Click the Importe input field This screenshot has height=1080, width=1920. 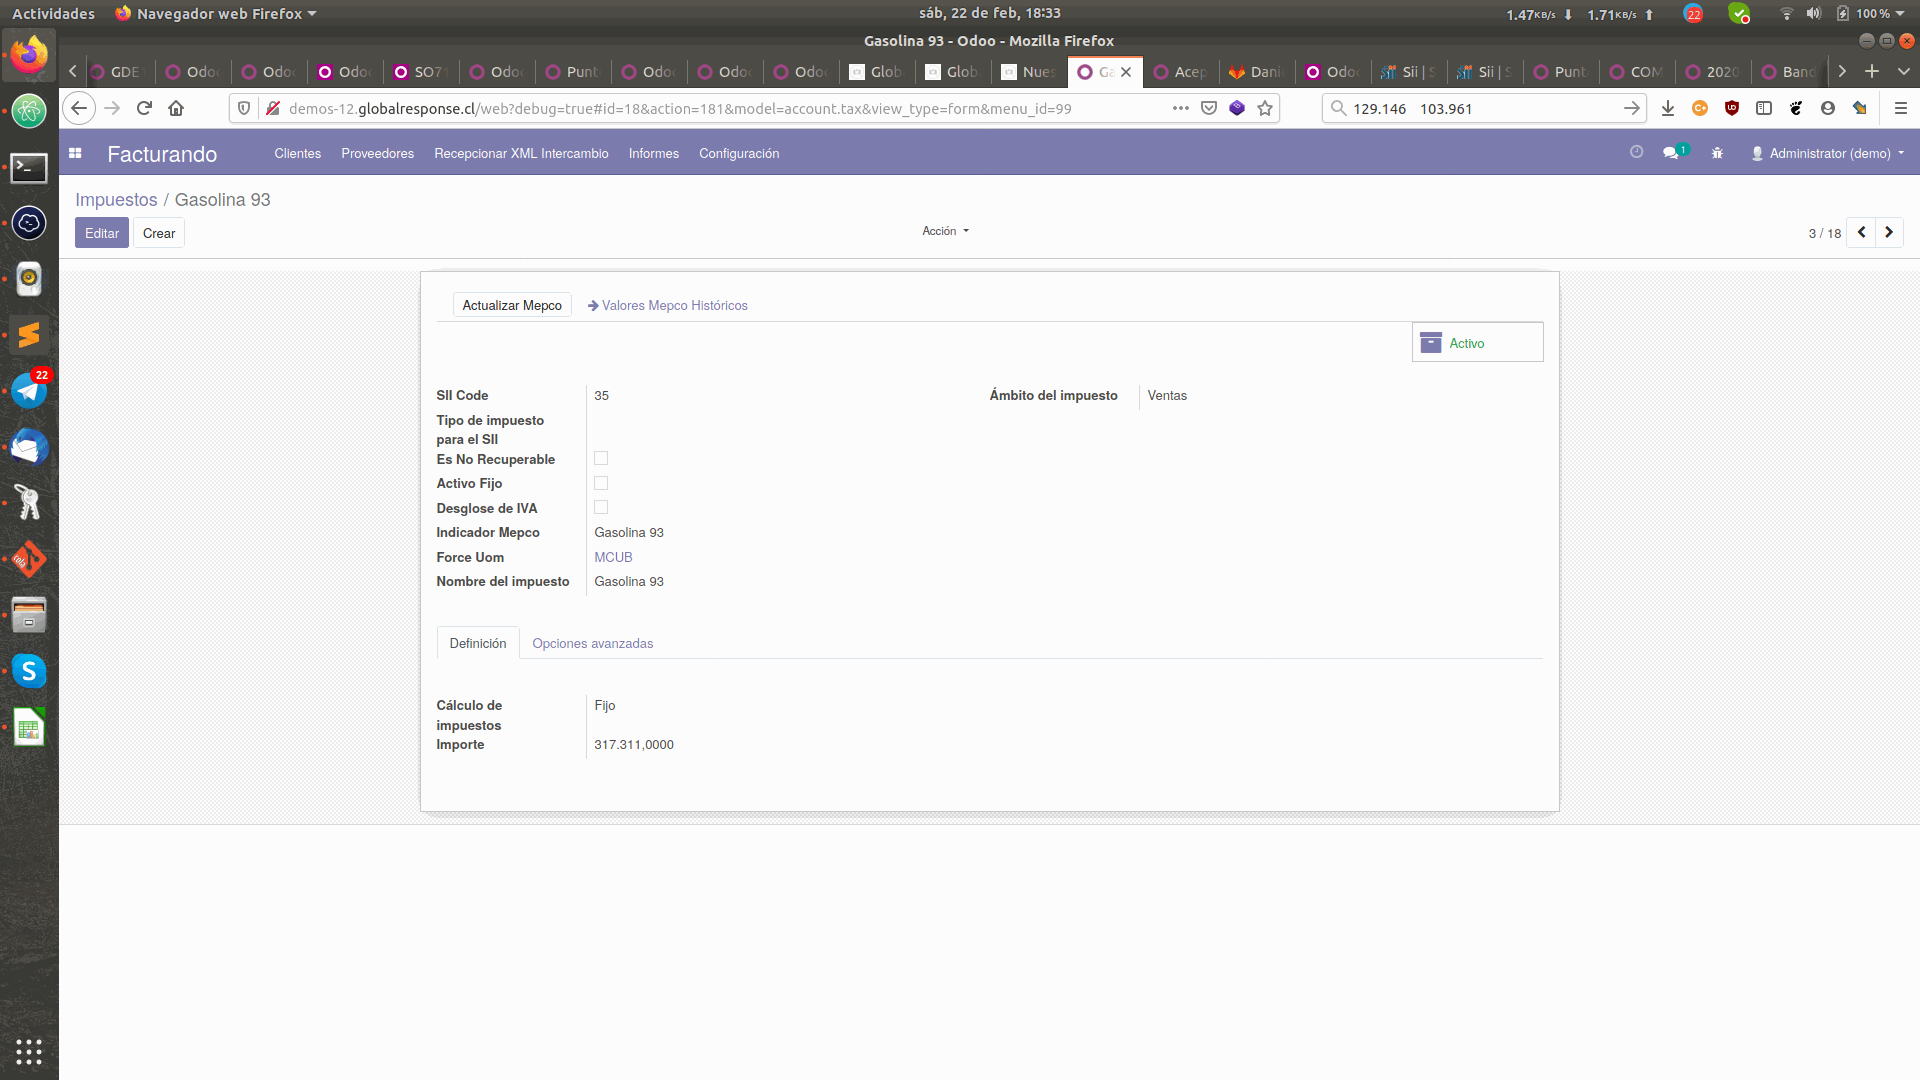[x=633, y=744]
